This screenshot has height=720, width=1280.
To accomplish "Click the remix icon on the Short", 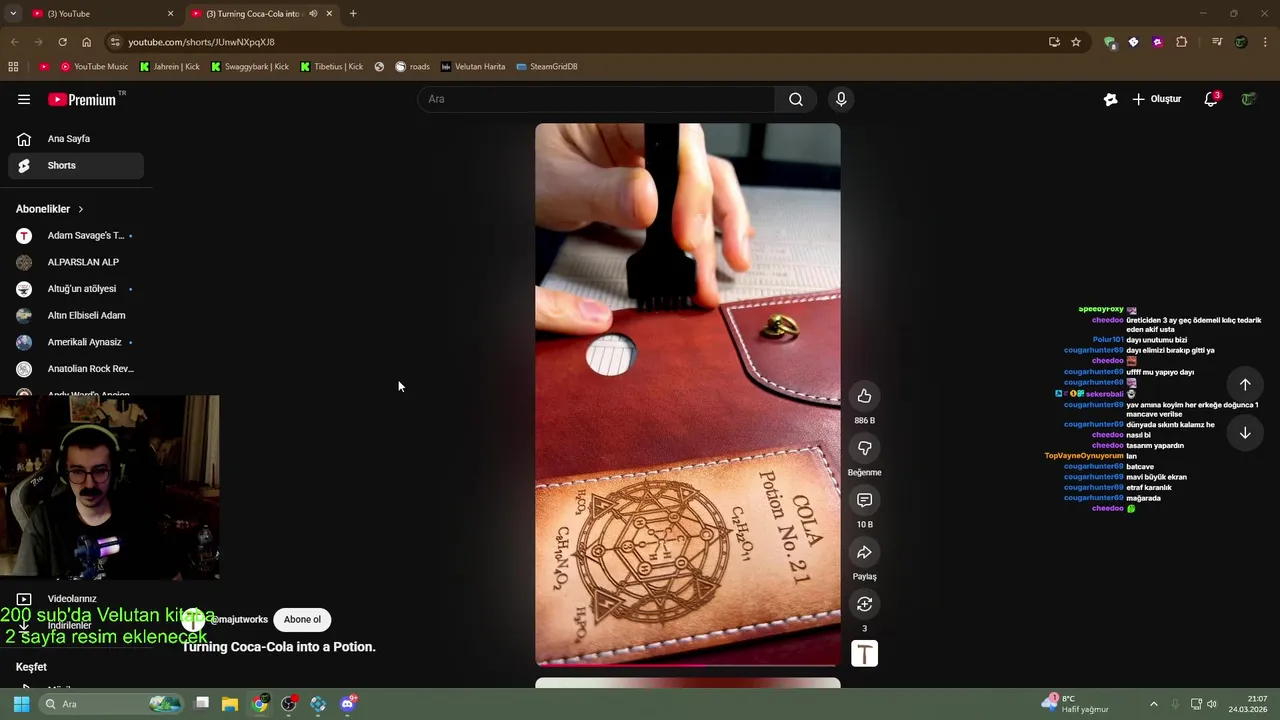I will (865, 604).
